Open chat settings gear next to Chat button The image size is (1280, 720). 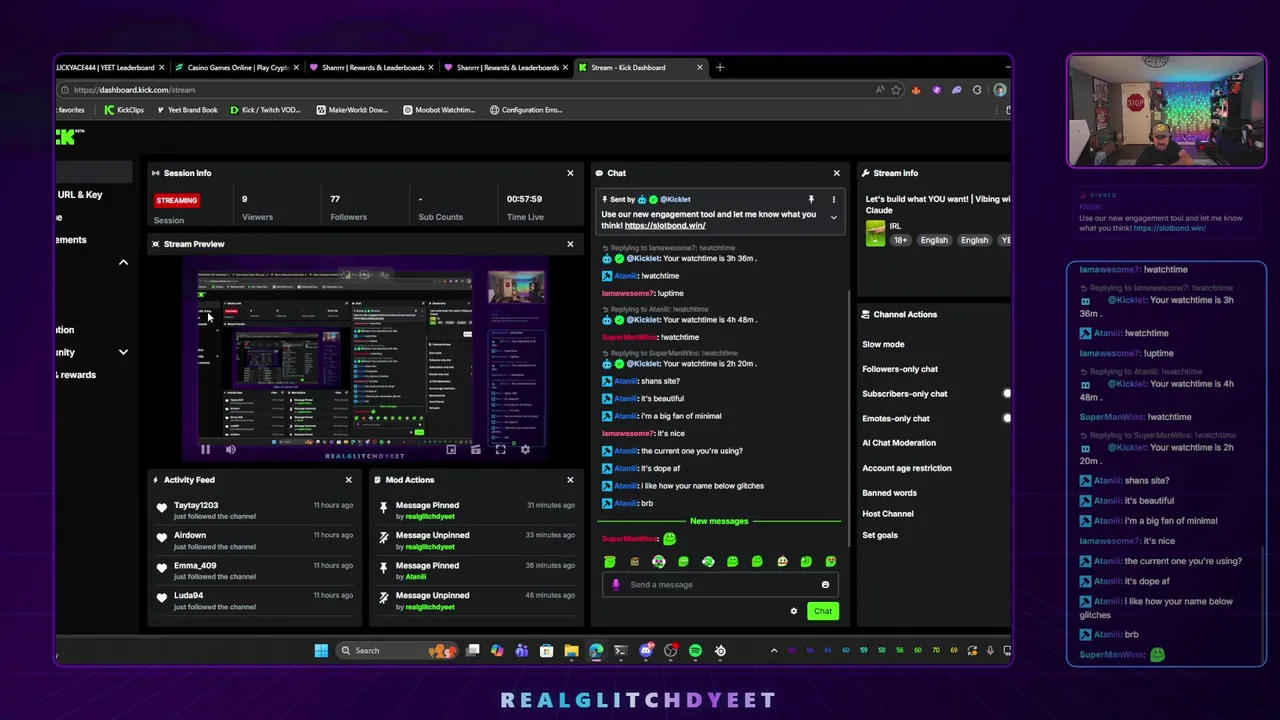(794, 611)
